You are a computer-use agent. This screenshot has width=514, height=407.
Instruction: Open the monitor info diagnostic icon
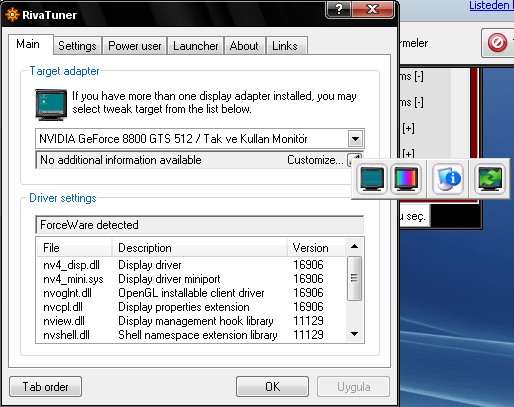448,179
